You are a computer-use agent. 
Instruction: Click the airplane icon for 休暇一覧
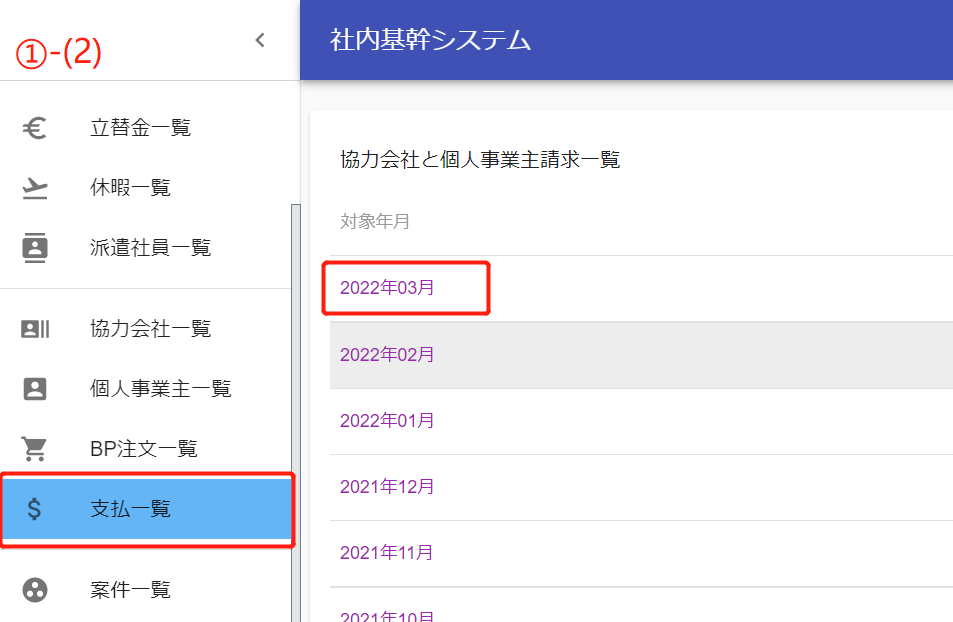(35, 188)
